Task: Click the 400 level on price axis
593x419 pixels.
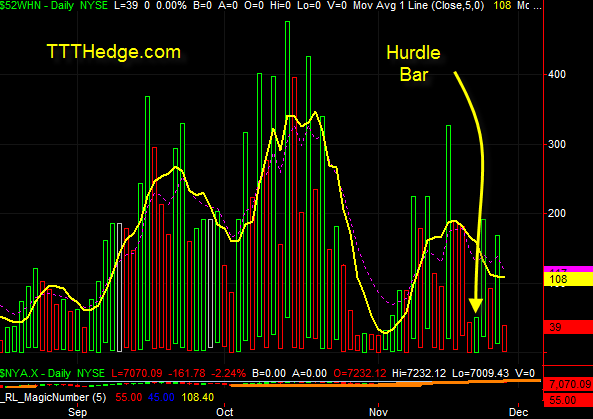Action: coord(557,74)
